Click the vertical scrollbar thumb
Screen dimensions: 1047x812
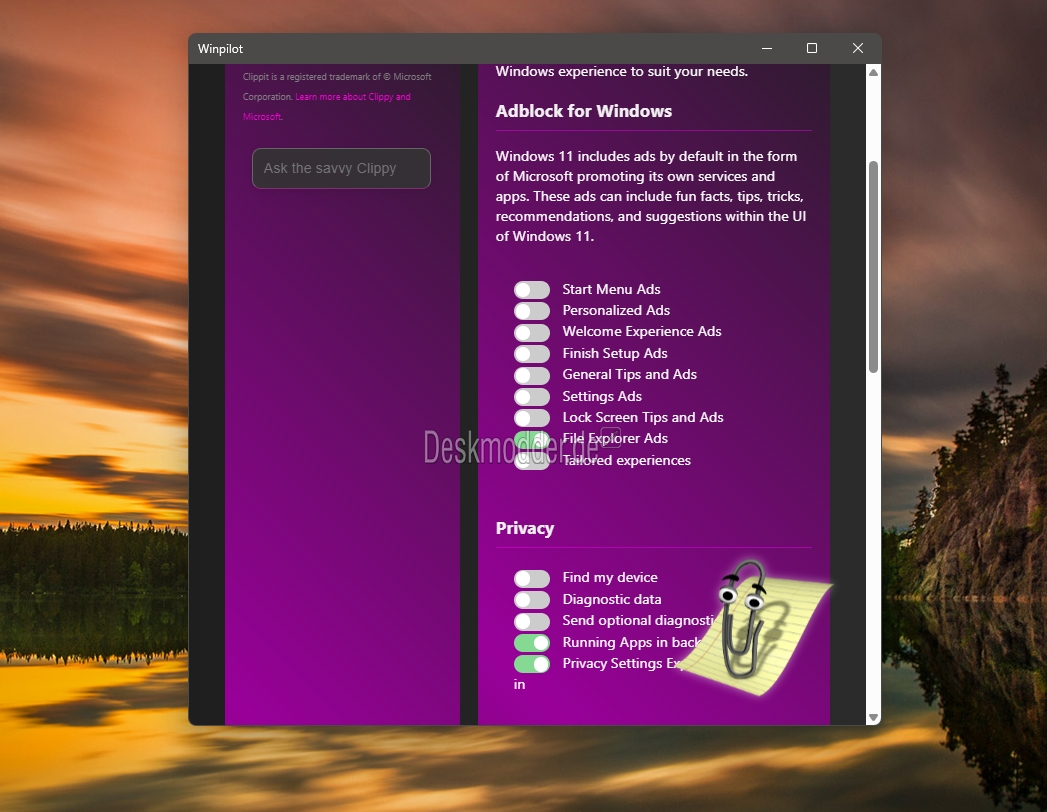click(873, 267)
